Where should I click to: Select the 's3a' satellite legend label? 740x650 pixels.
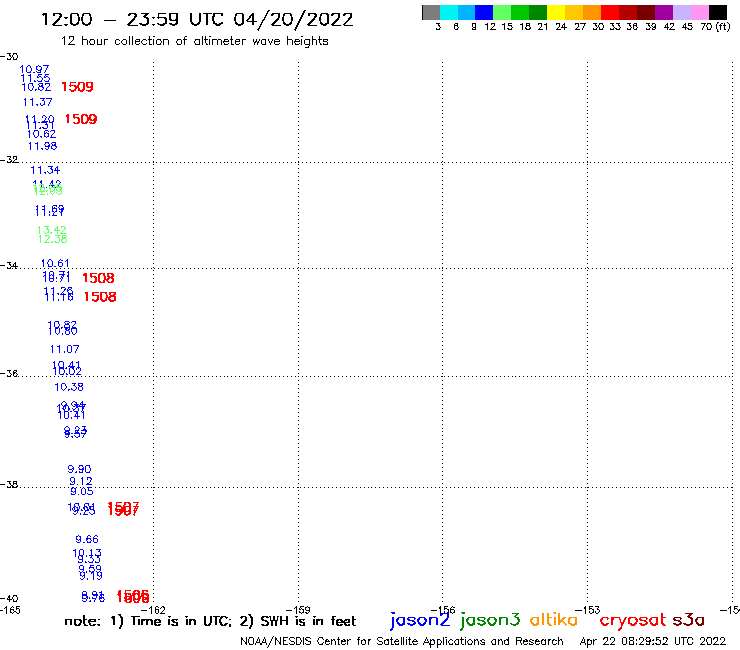pos(689,620)
